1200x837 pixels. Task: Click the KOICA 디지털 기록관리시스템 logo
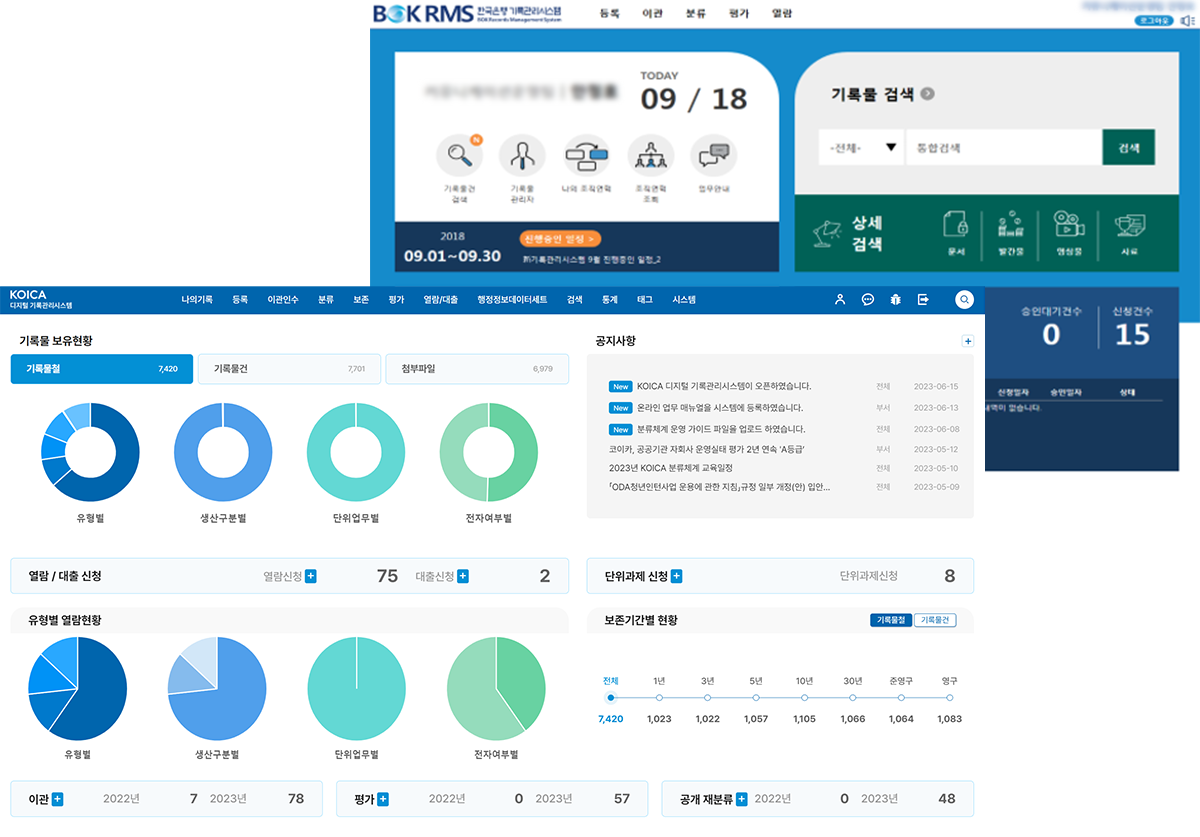[41, 299]
